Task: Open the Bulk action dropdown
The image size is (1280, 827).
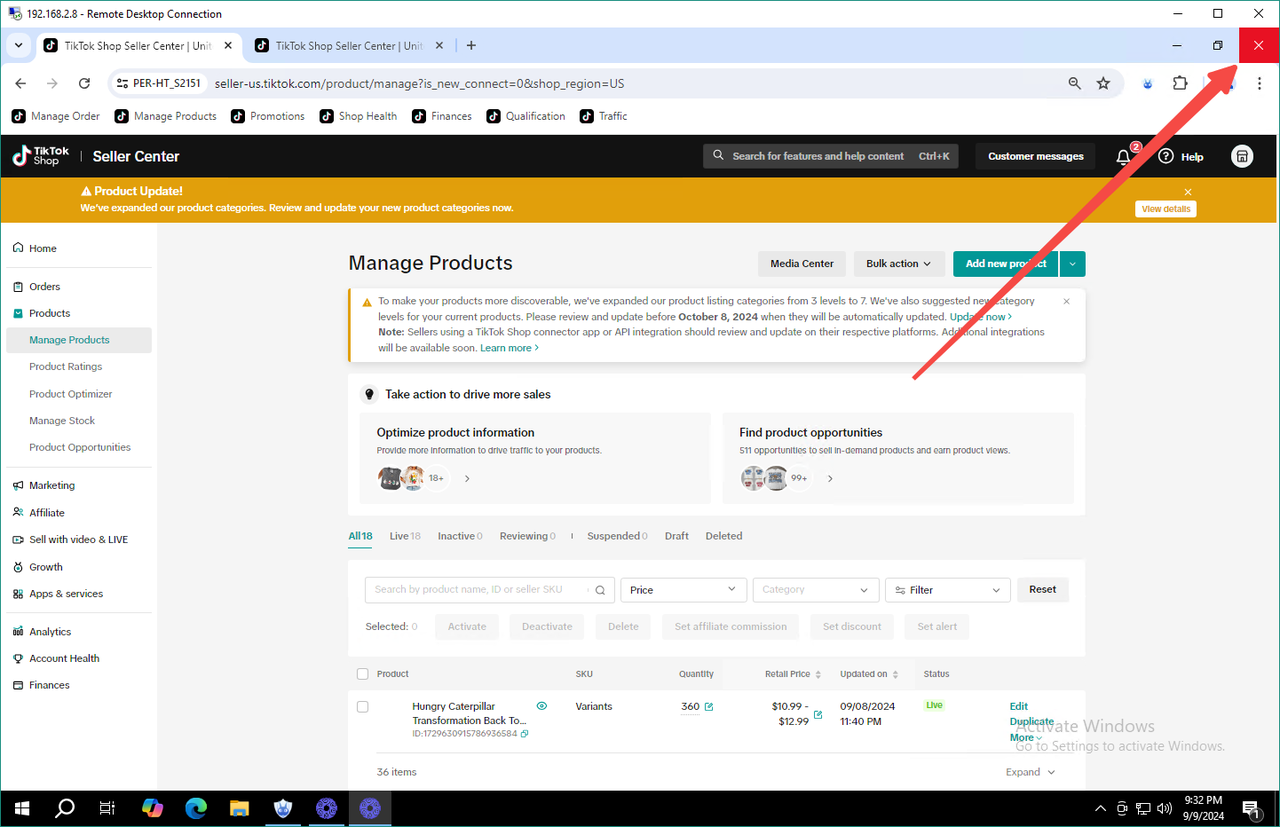Action: click(x=898, y=264)
